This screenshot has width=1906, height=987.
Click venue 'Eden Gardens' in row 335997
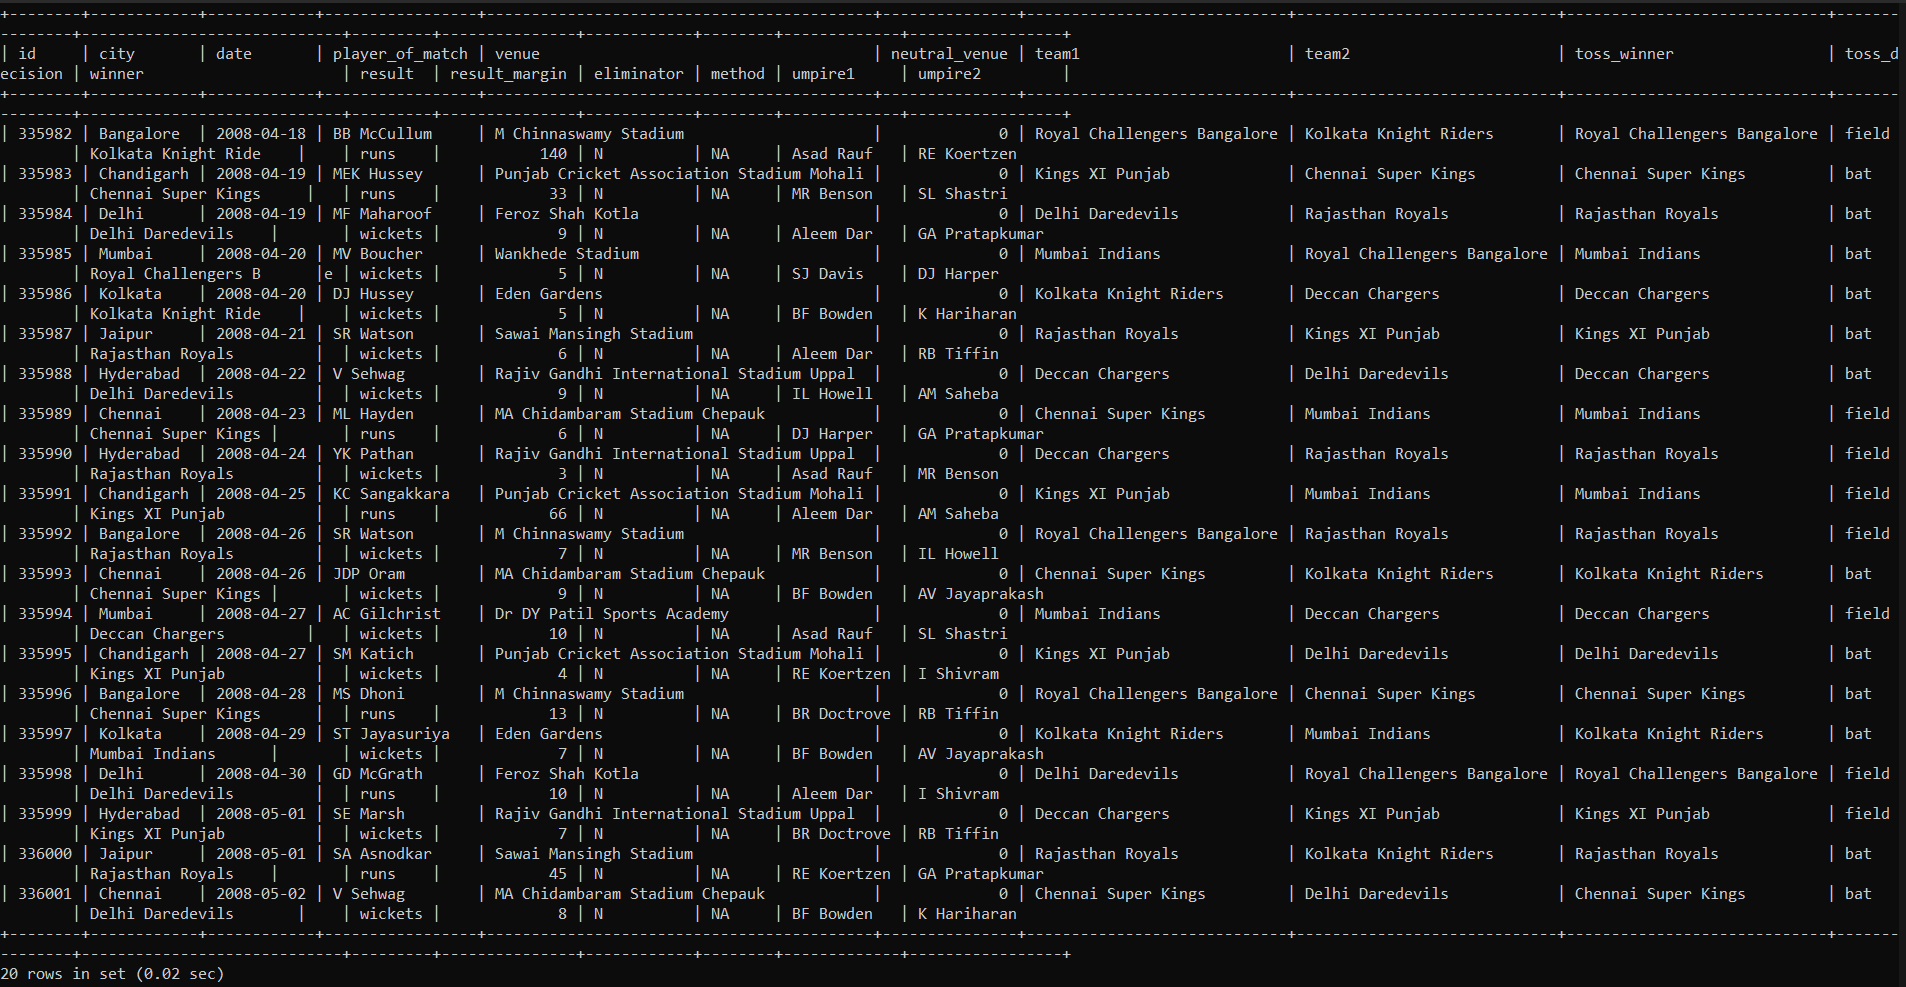click(549, 734)
